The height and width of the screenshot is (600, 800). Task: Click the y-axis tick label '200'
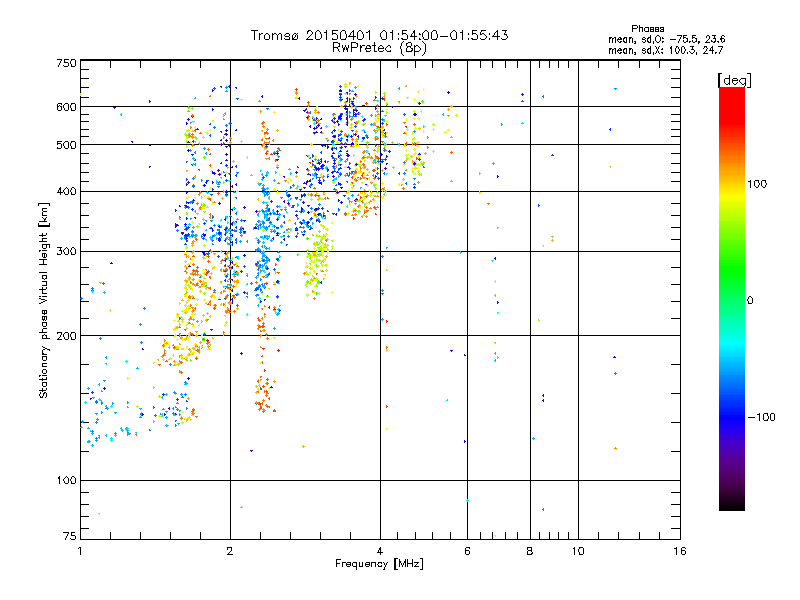click(66, 336)
